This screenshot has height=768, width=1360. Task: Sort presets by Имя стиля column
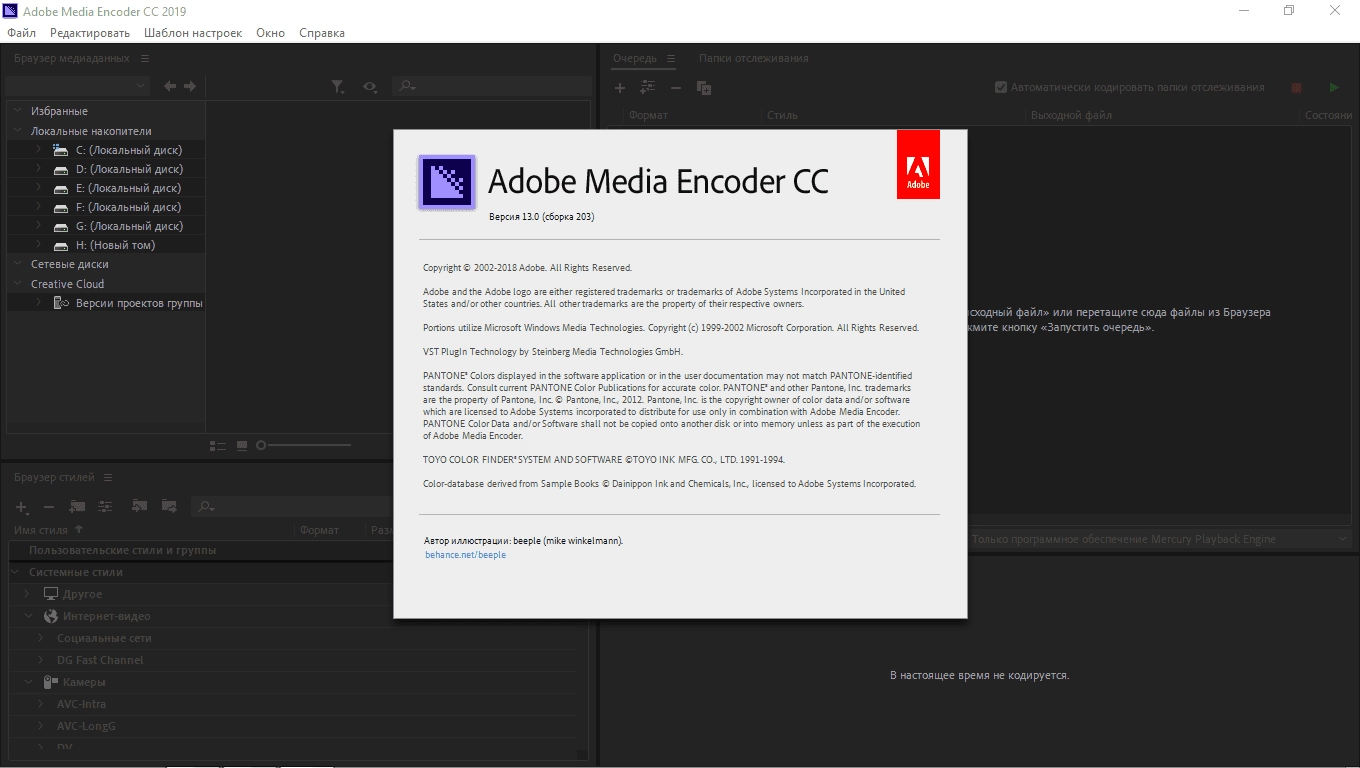coord(41,530)
